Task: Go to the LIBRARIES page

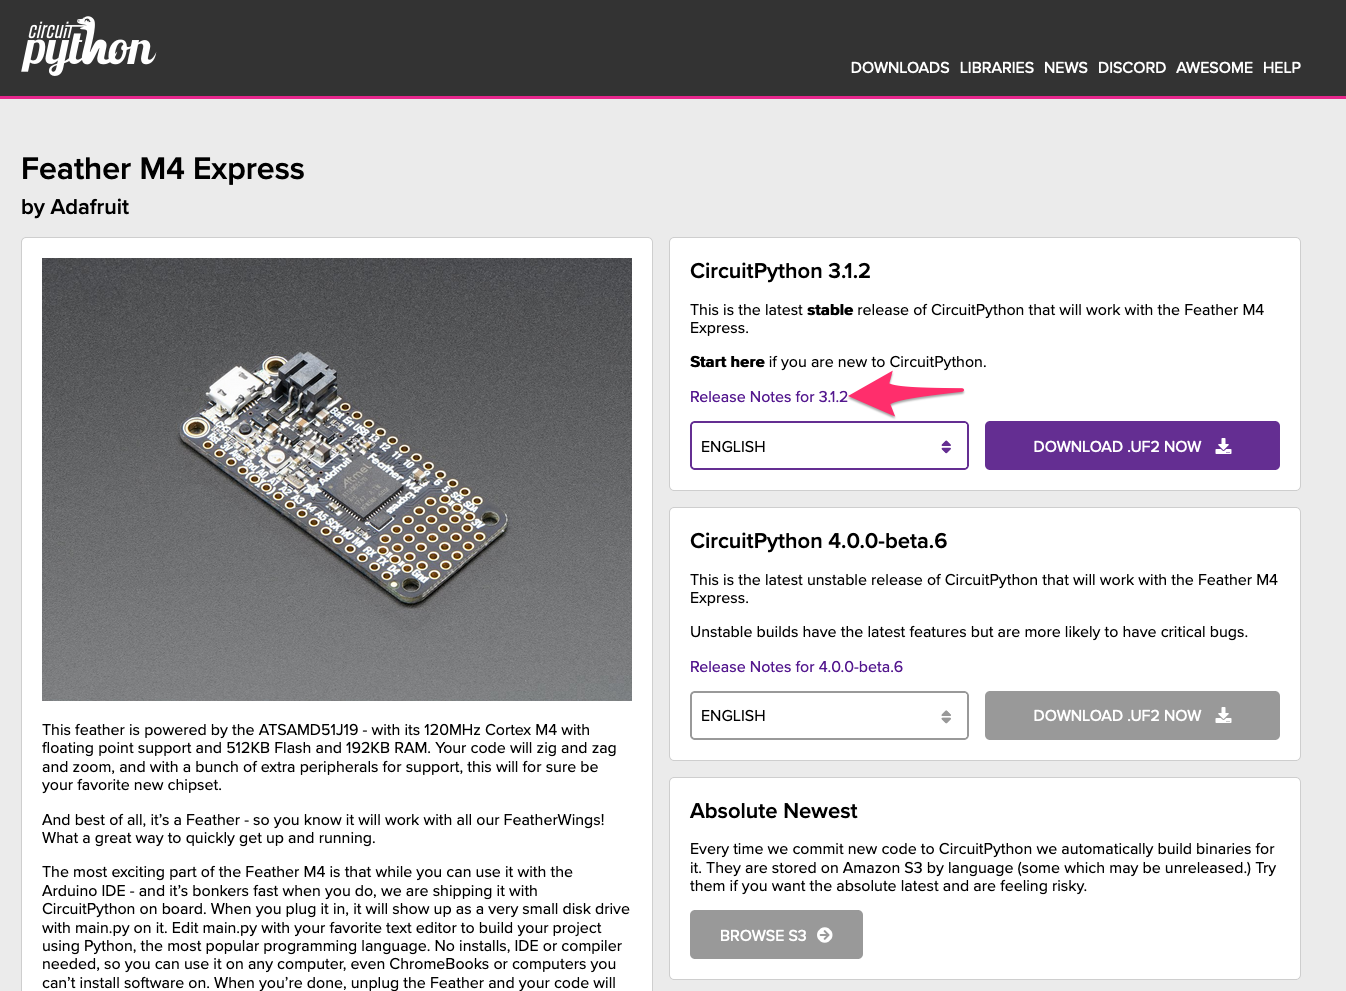Action: pyautogui.click(x=996, y=68)
